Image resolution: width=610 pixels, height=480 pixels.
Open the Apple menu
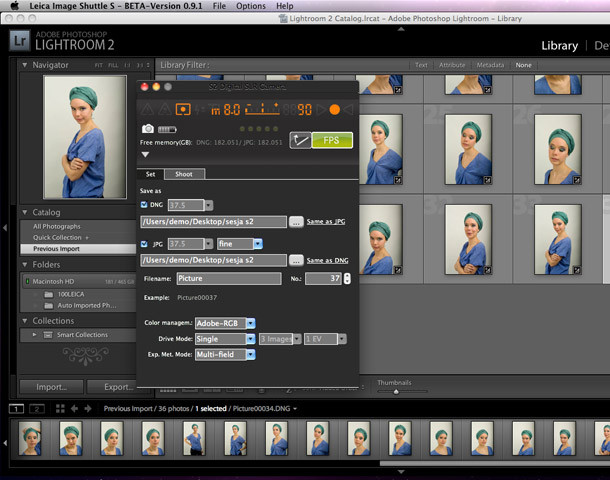pos(14,6)
